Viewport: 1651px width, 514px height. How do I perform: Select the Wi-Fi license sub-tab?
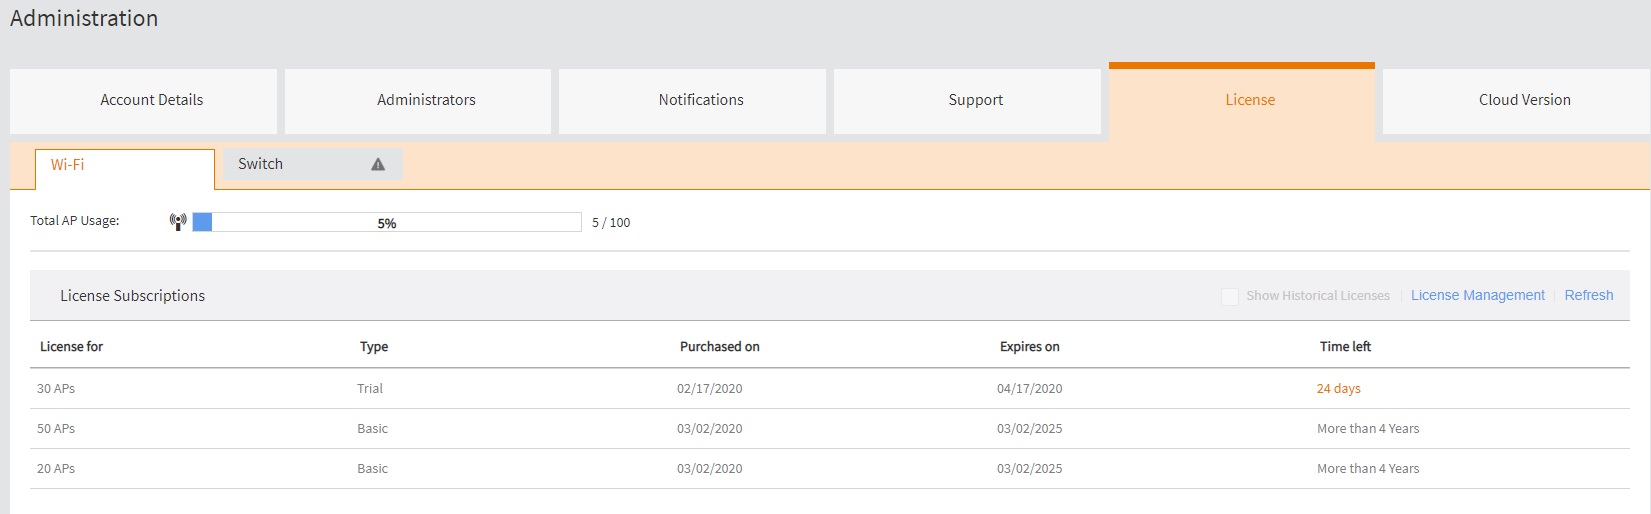pyautogui.click(x=125, y=168)
